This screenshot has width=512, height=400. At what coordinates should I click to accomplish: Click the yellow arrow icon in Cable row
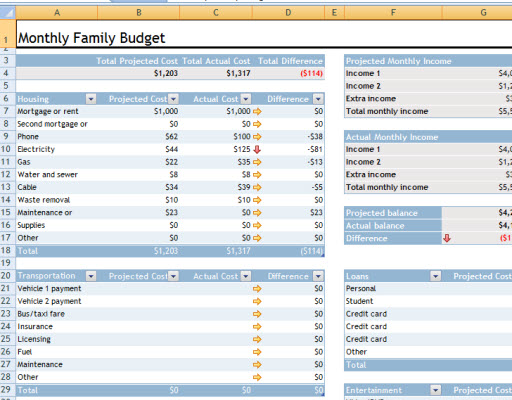pos(257,187)
